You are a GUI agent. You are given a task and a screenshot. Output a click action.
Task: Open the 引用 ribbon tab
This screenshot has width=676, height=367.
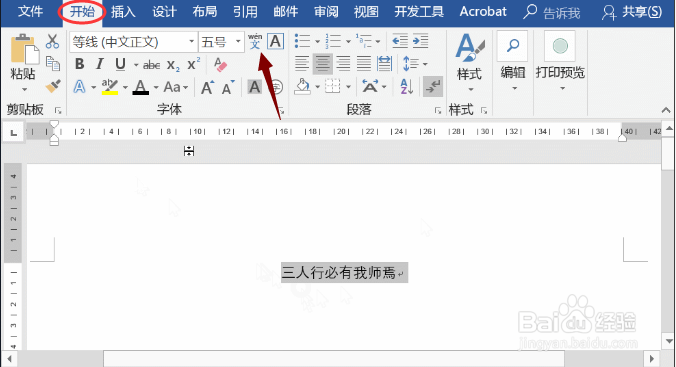coord(245,12)
